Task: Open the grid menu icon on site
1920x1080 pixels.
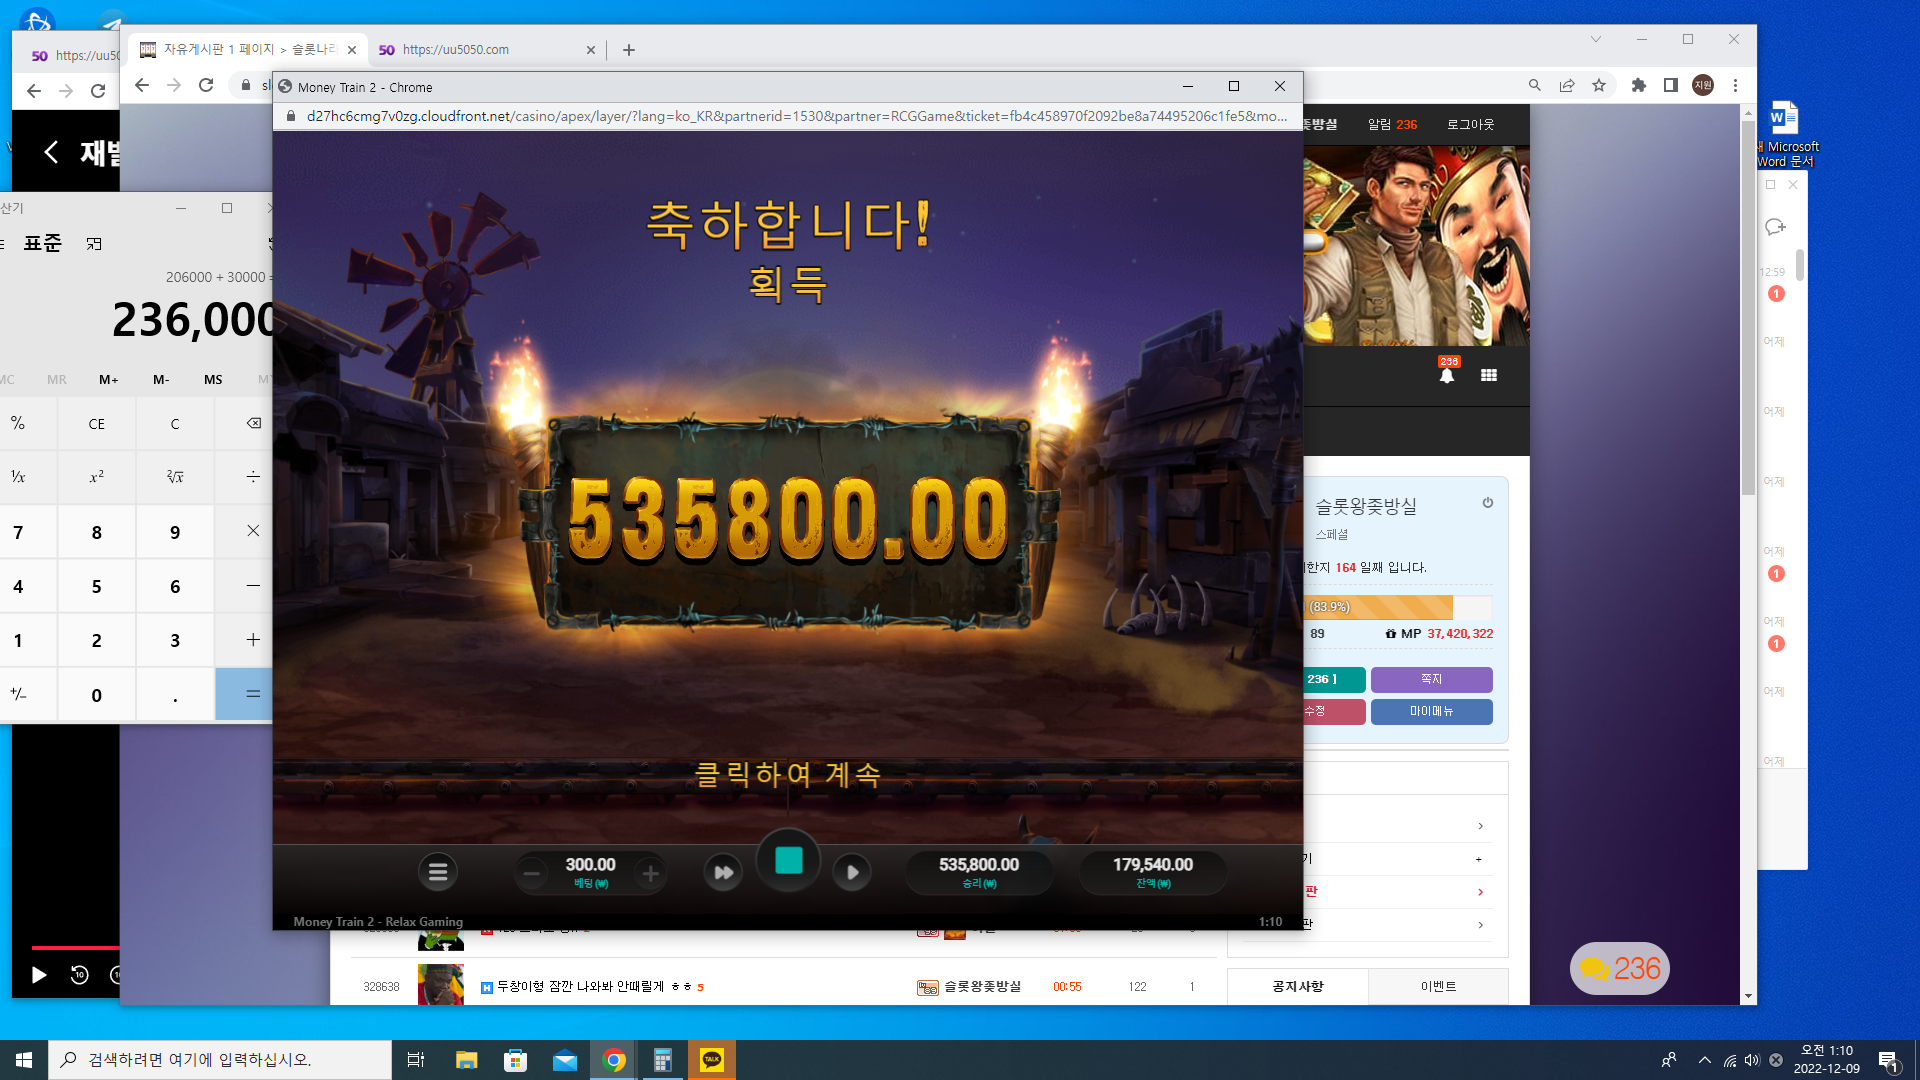Action: (x=1489, y=375)
